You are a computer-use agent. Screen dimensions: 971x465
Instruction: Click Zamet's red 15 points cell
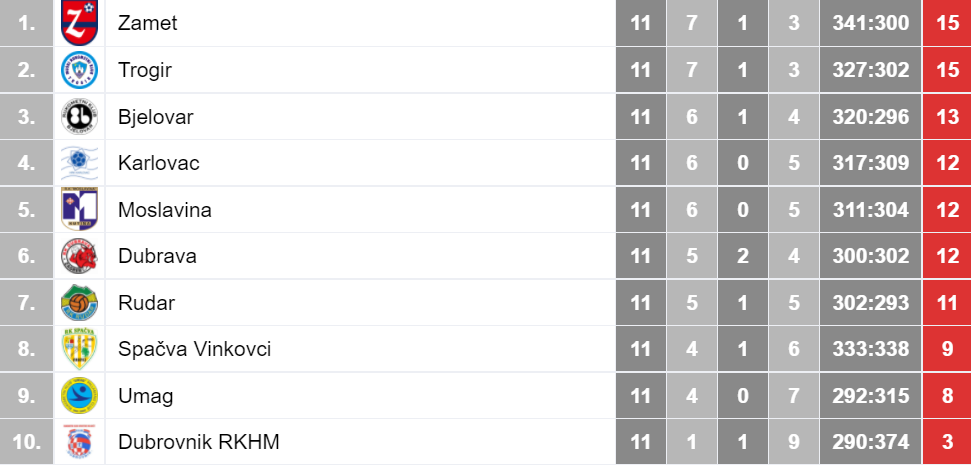coord(947,23)
